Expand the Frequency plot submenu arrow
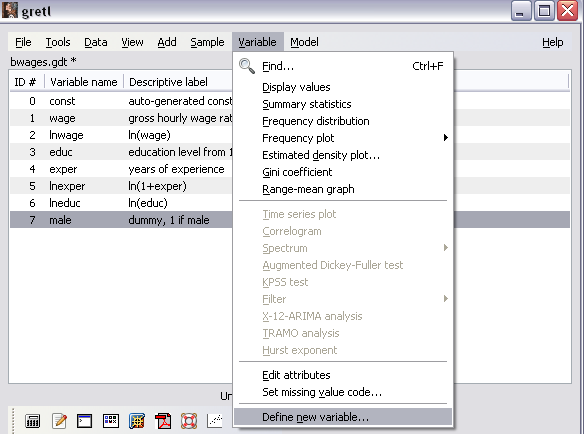 pyautogui.click(x=445, y=138)
